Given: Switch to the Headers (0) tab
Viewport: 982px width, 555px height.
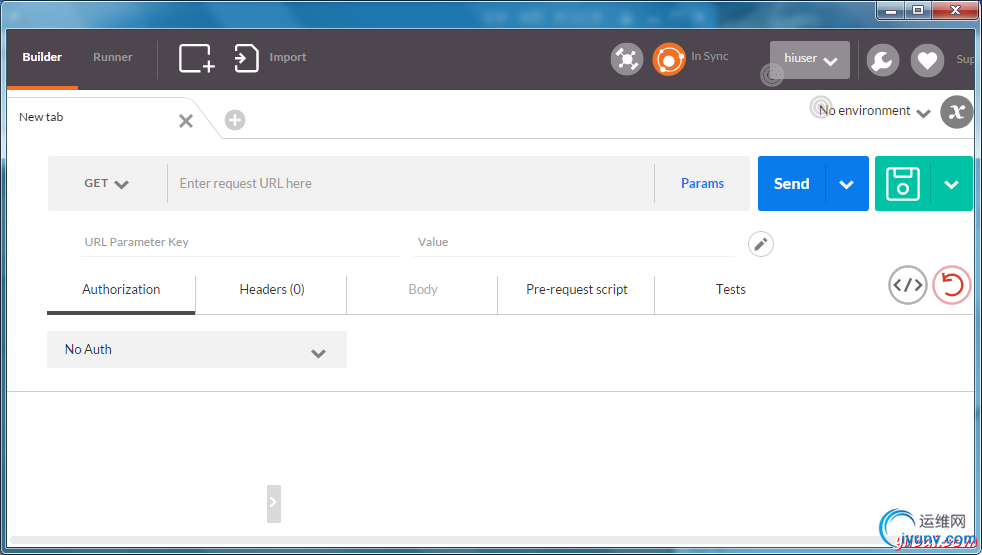Looking at the screenshot, I should (271, 289).
